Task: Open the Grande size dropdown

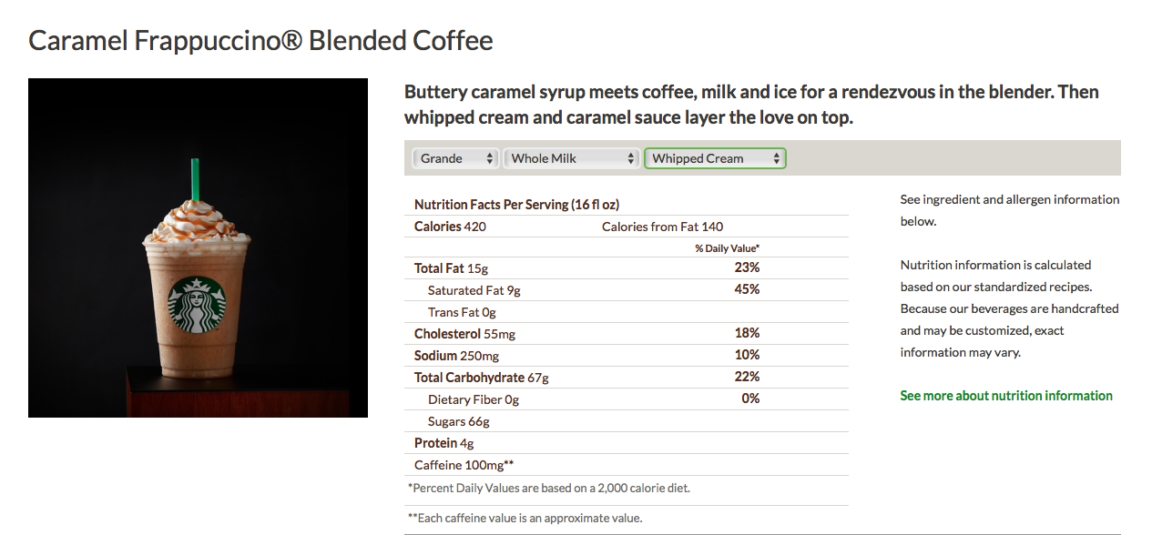Action: 456,158
